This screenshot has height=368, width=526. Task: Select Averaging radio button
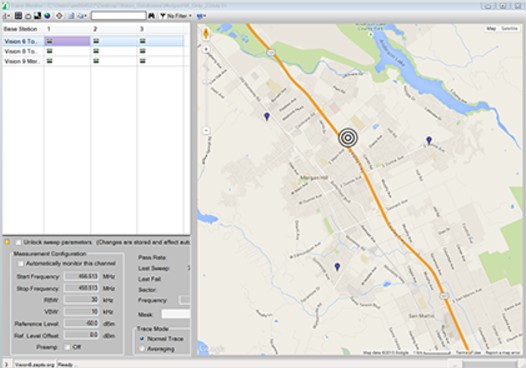coord(142,349)
